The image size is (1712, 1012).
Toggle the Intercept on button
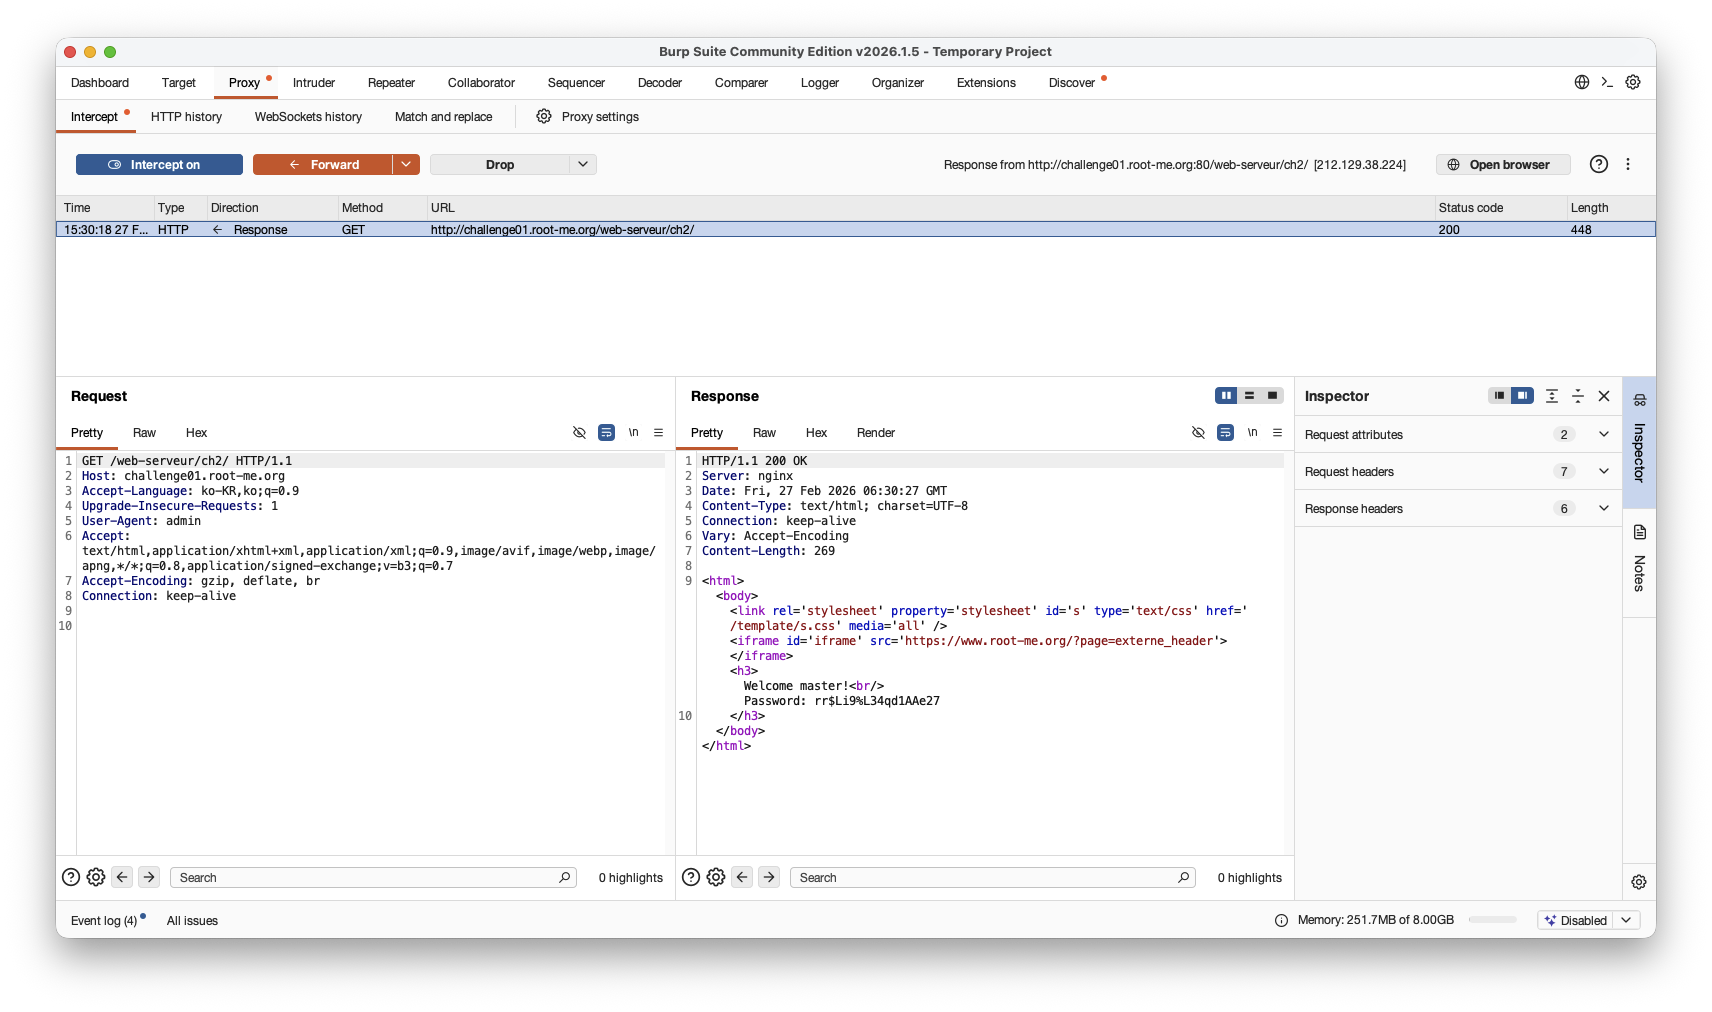[x=159, y=164]
